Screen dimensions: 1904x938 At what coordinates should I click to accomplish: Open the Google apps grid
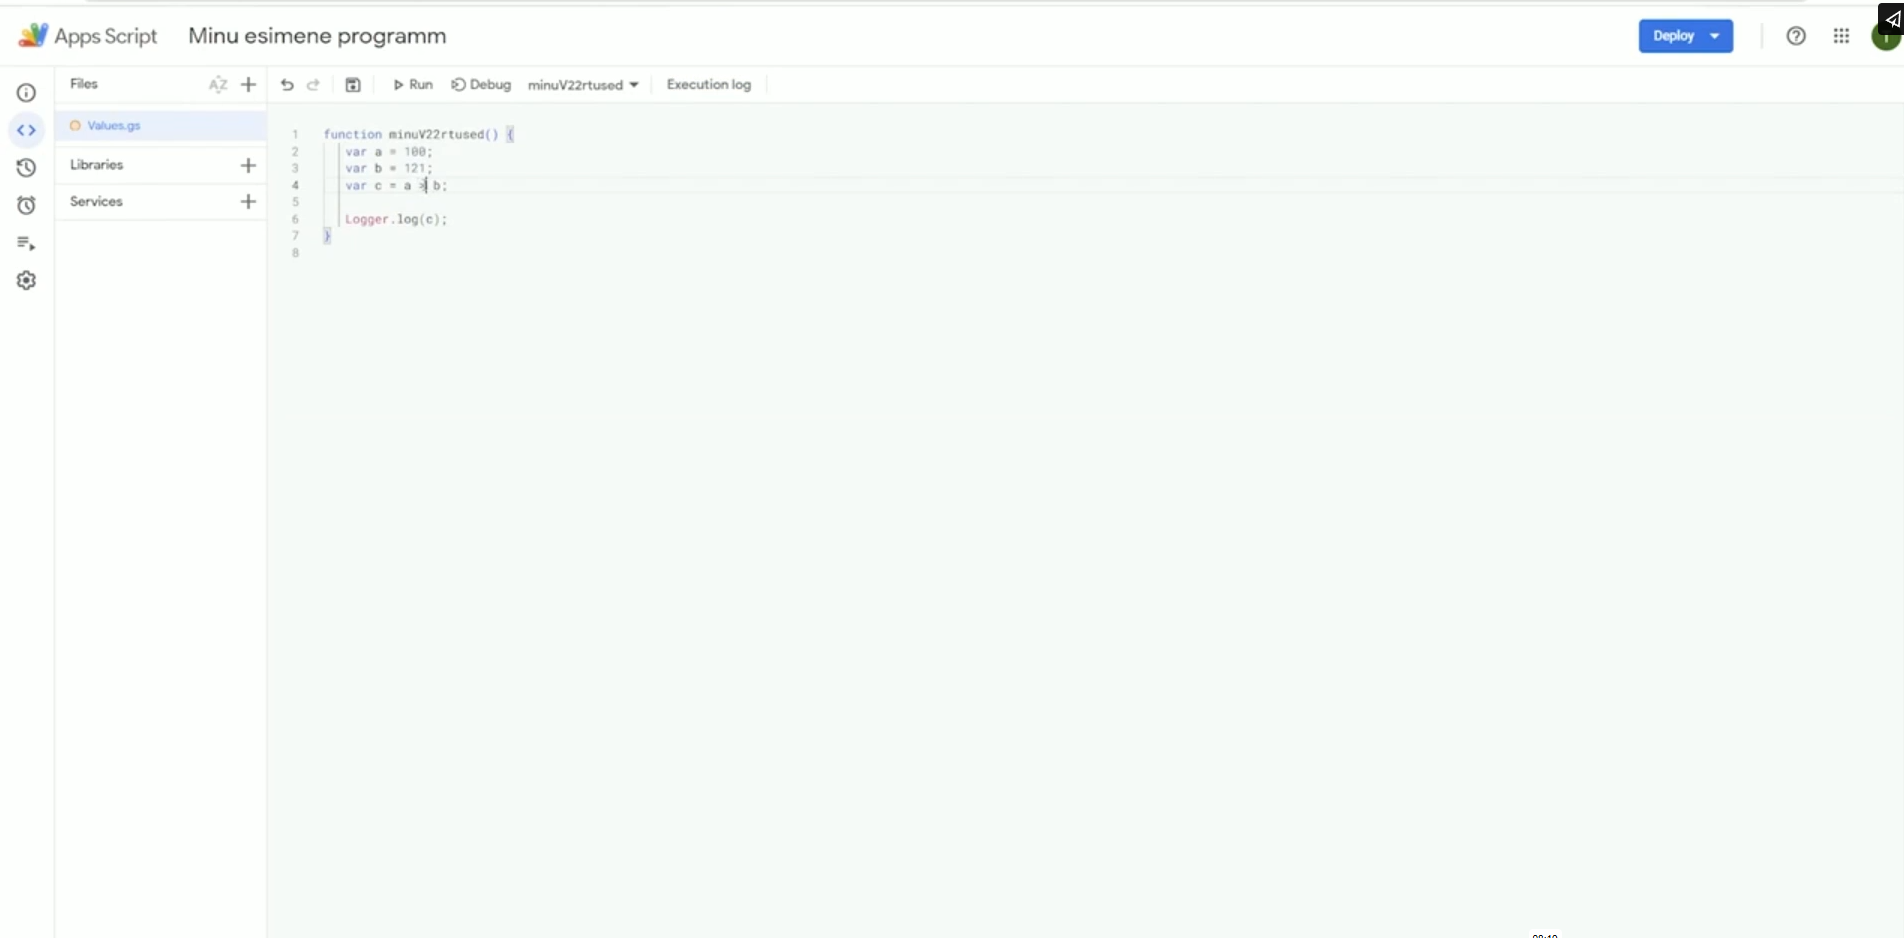click(x=1841, y=36)
